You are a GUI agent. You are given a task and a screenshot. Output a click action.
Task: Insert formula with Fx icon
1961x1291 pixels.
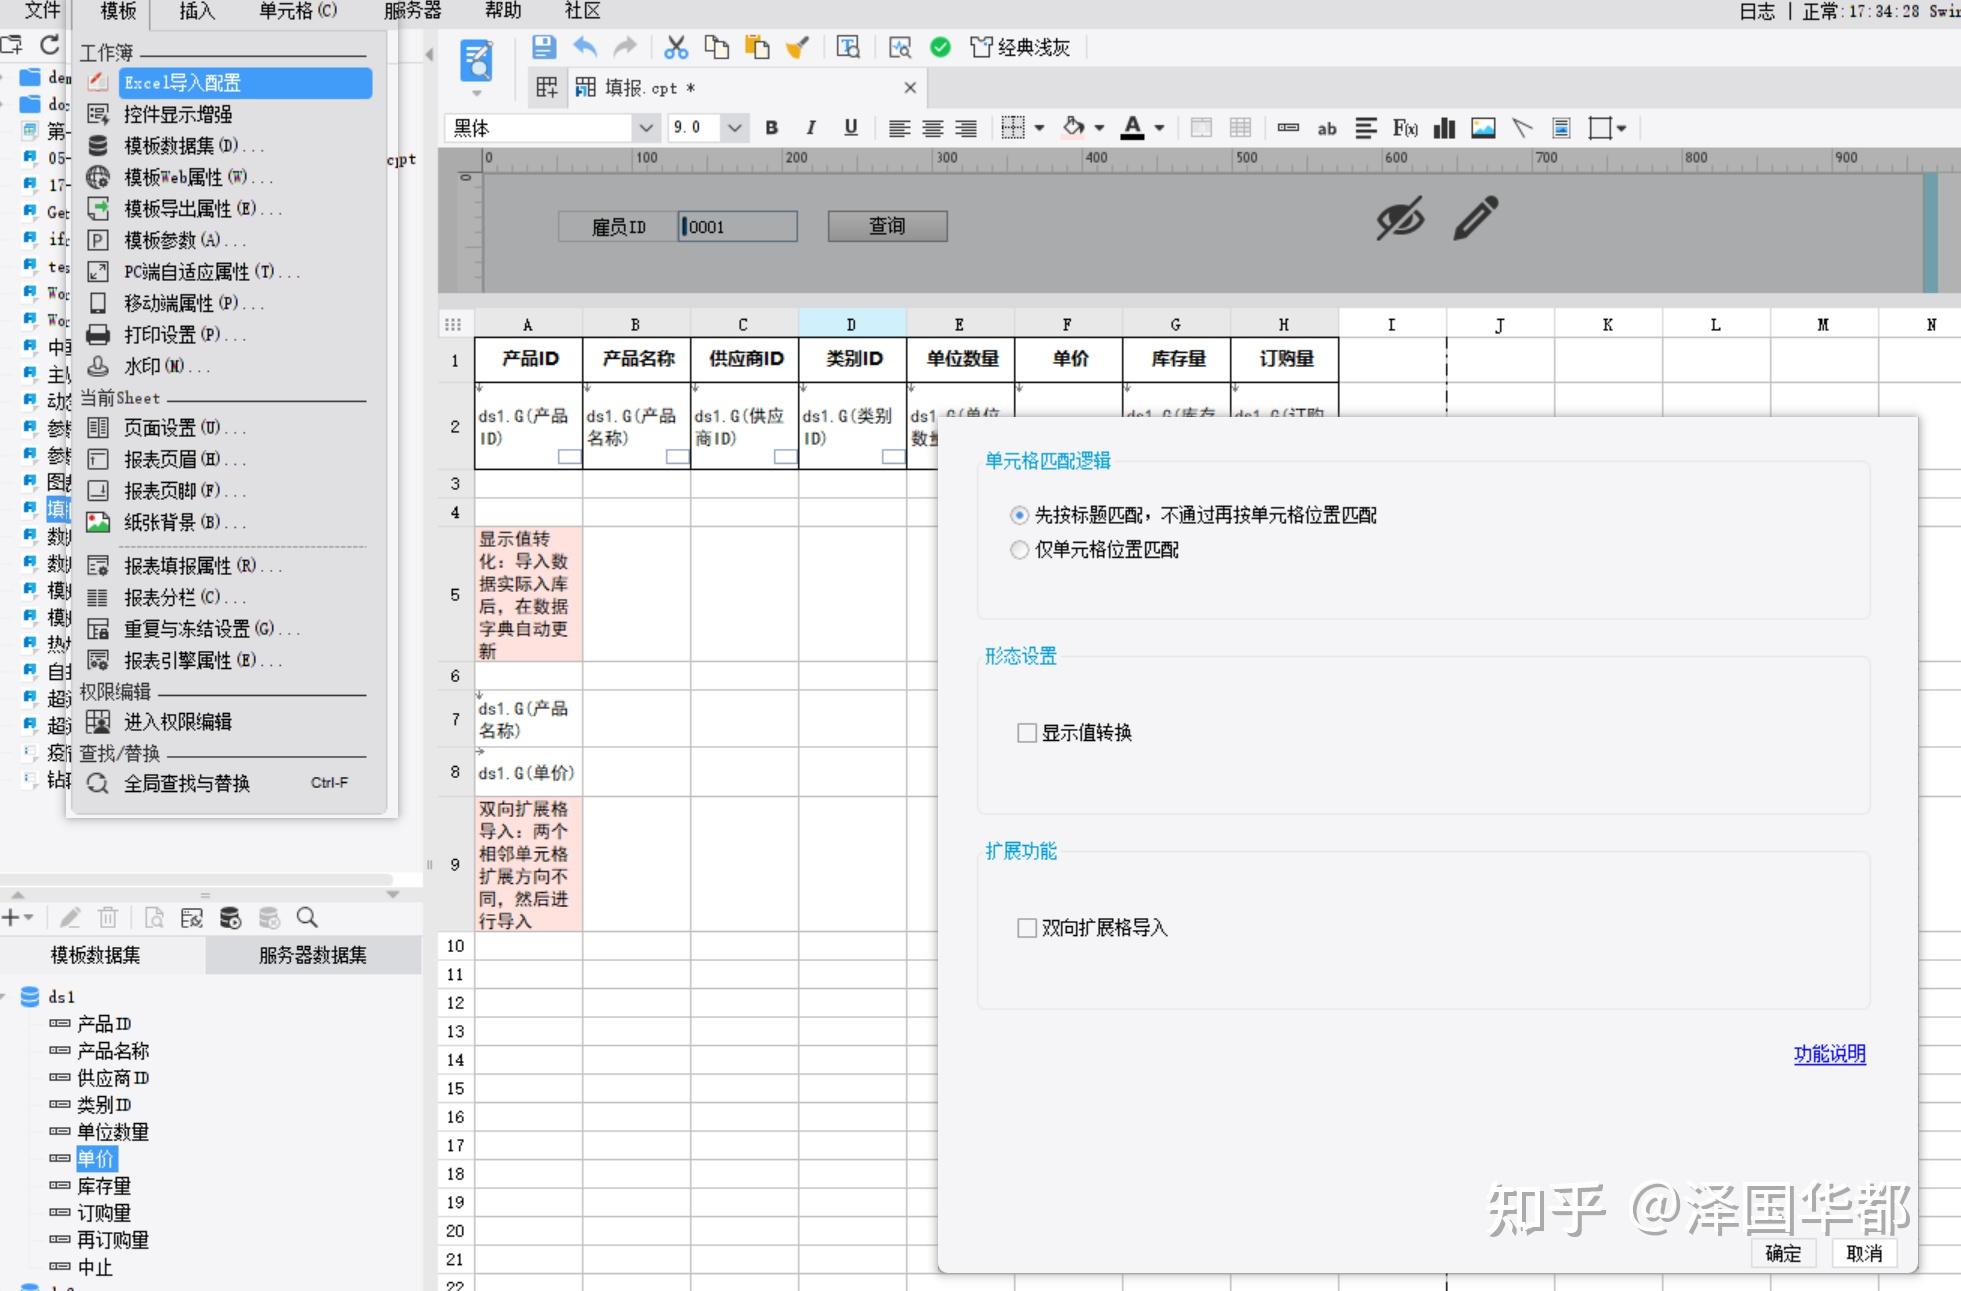pos(1405,128)
